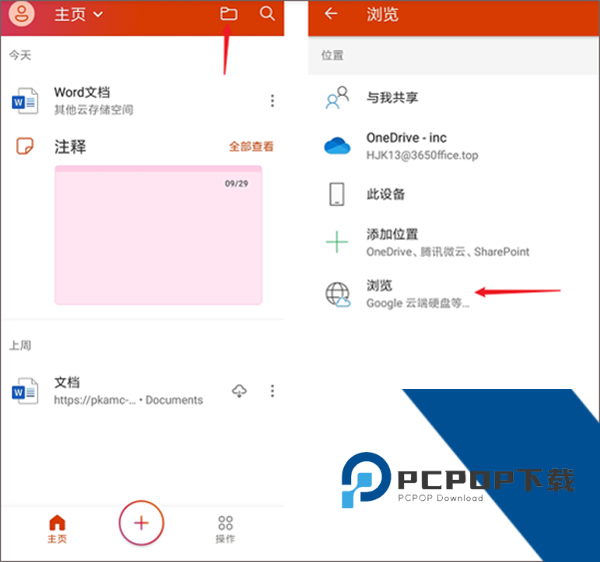Go back from the 浏览 screen

(x=331, y=14)
